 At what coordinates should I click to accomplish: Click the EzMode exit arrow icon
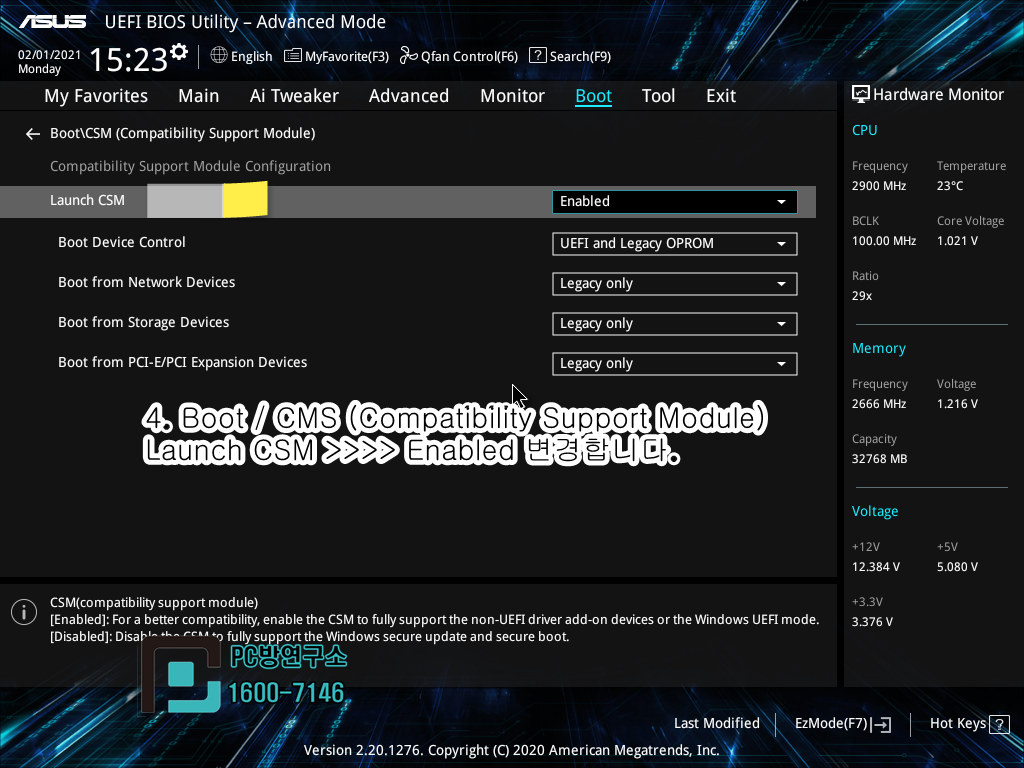[x=881, y=724]
